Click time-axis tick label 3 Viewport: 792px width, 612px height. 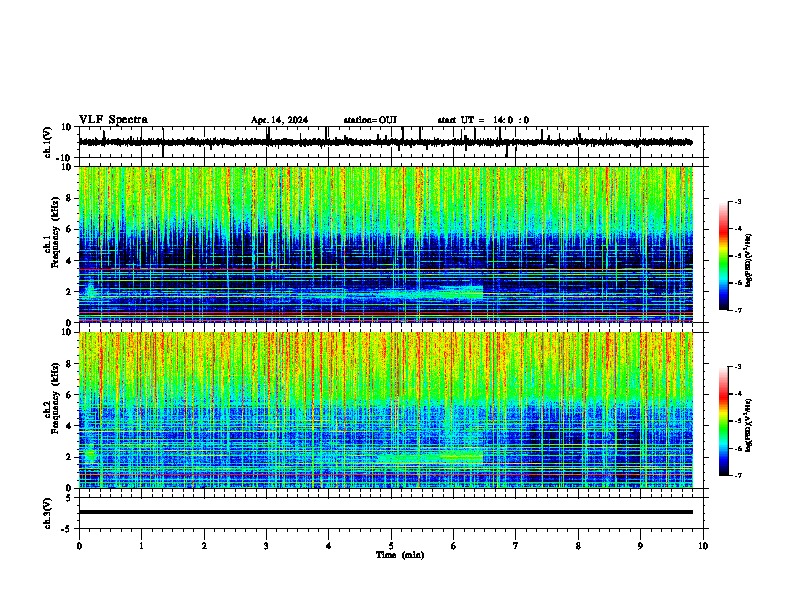[x=266, y=546]
